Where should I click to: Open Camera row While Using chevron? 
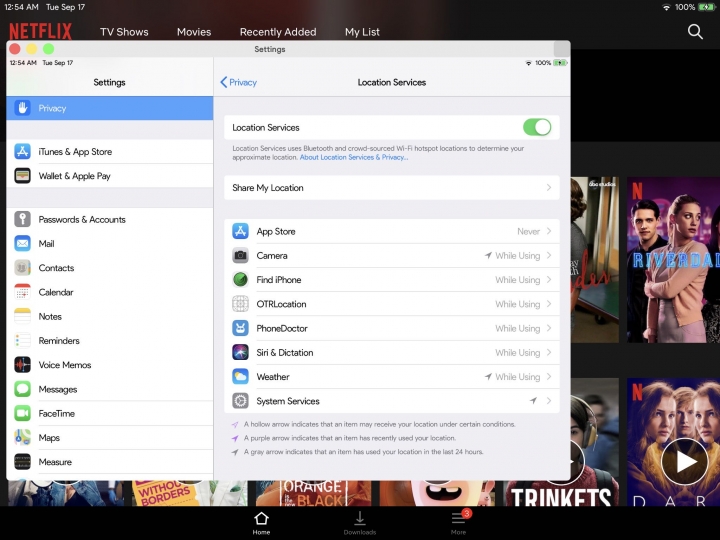click(x=549, y=255)
